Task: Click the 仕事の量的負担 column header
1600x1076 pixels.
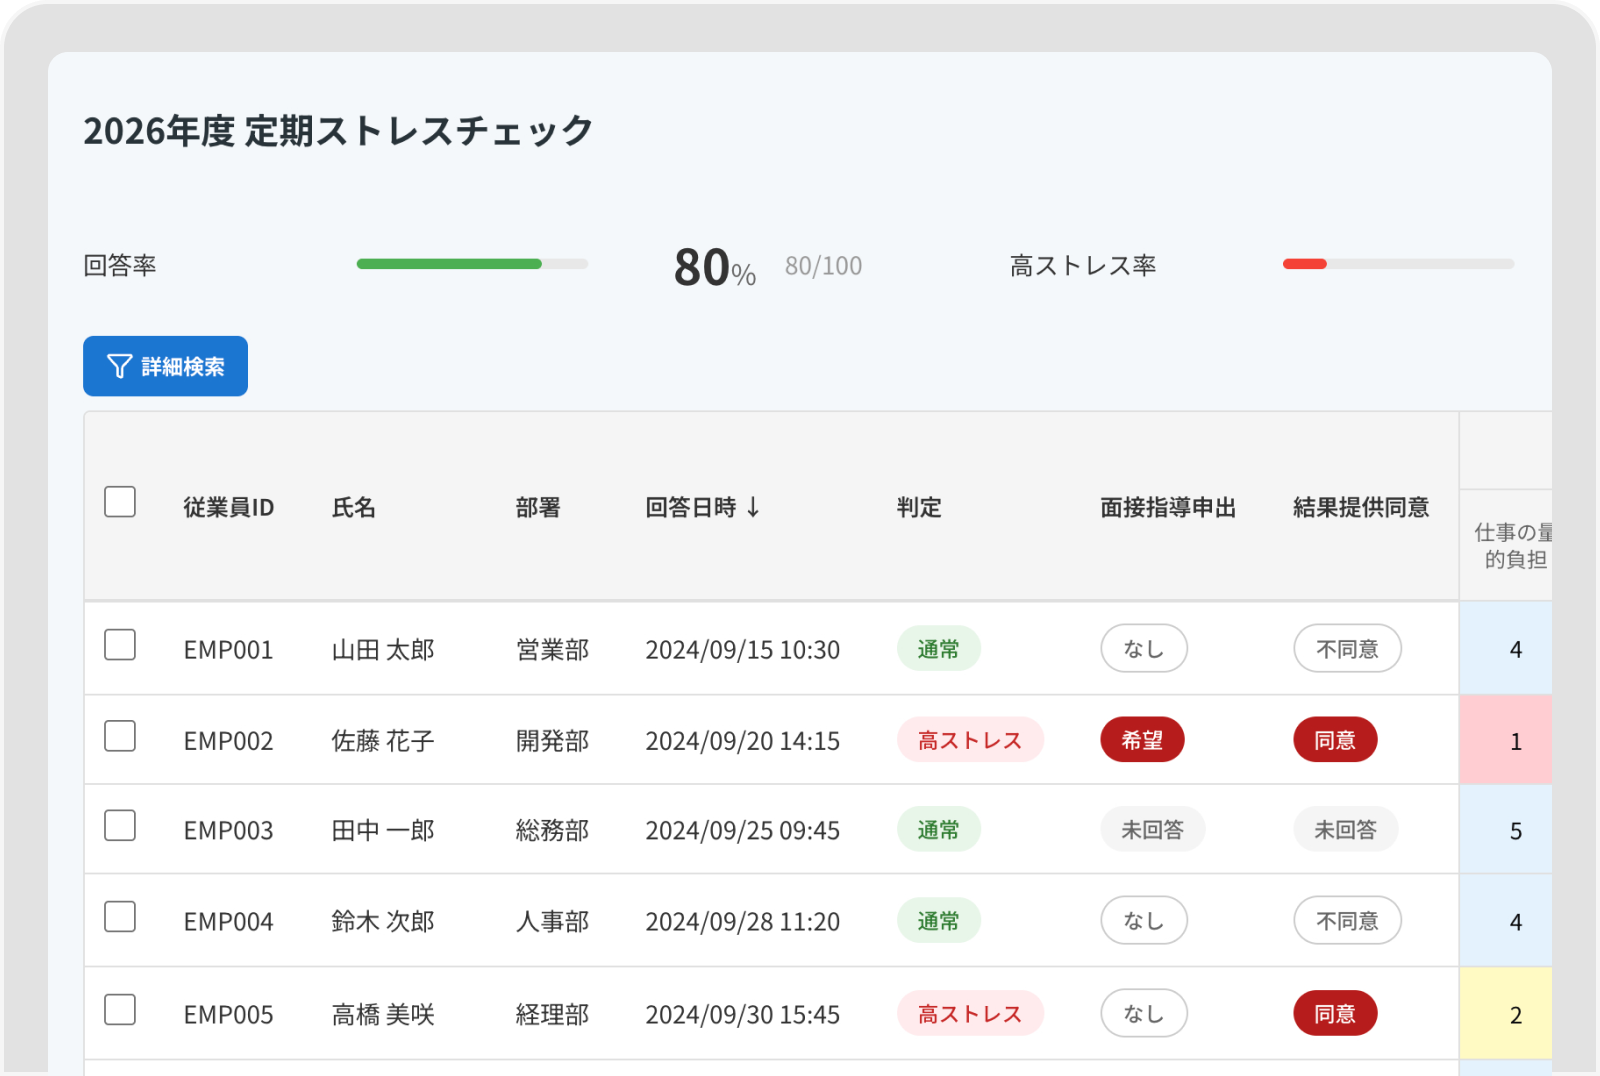Action: 1513,546
